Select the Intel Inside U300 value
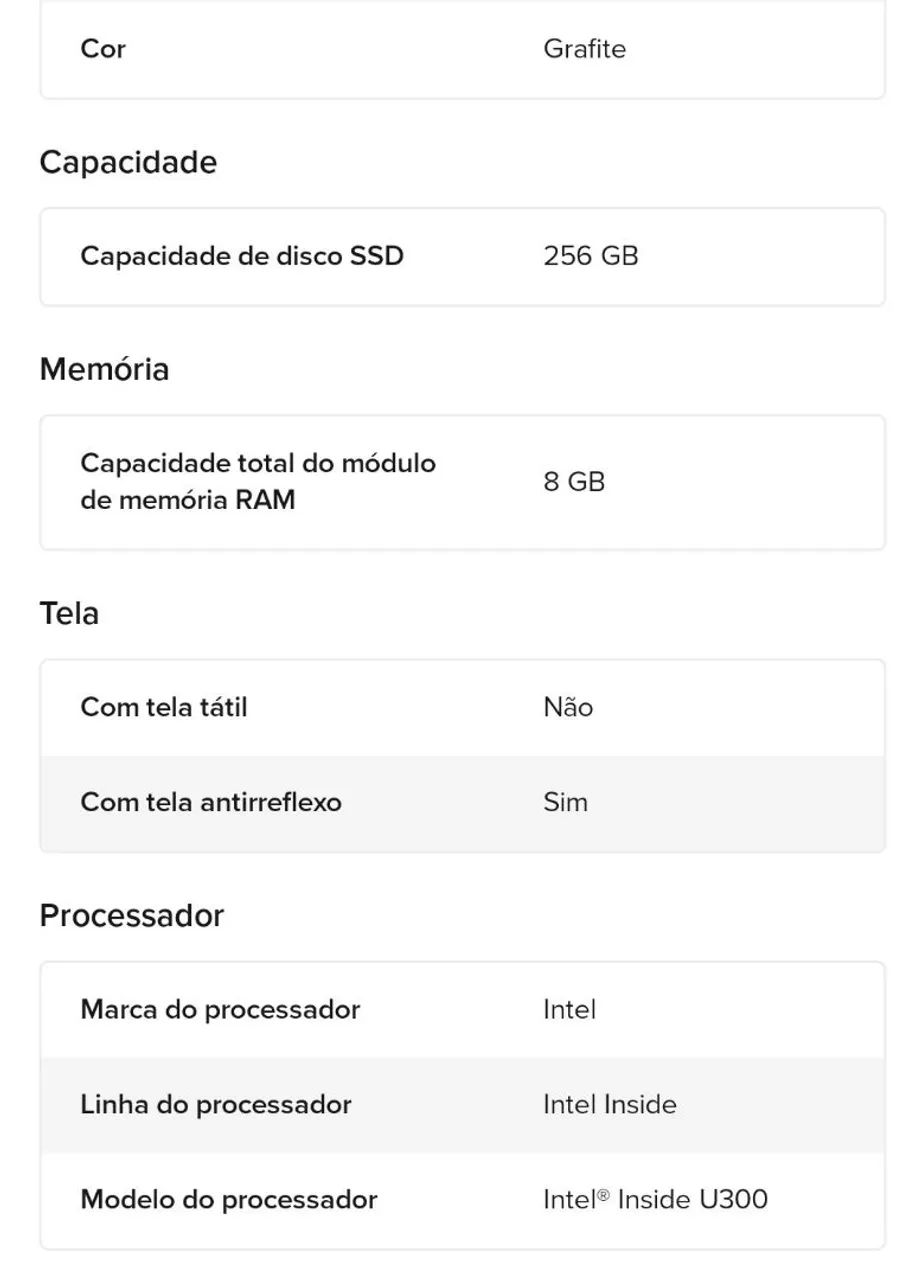 tap(655, 1200)
